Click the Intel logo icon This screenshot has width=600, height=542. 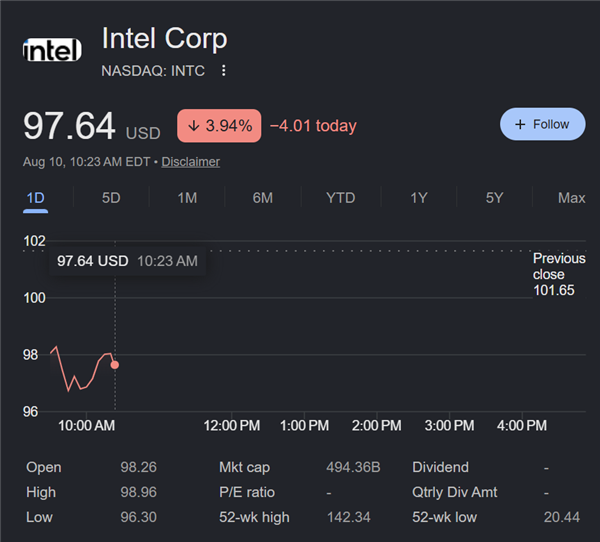coord(52,50)
